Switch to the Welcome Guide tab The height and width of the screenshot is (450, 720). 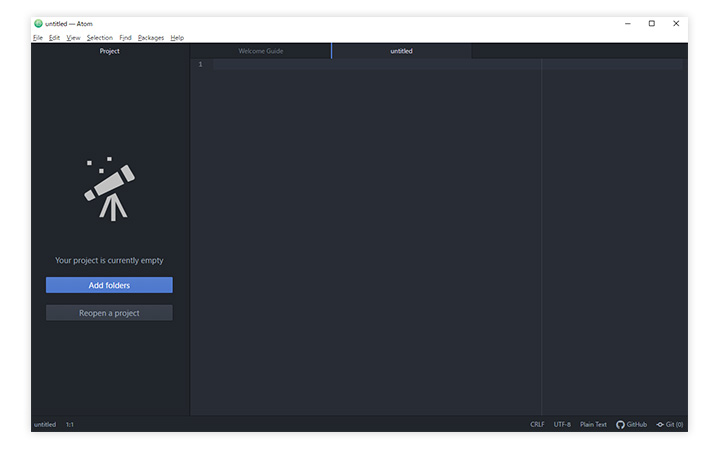(x=260, y=51)
